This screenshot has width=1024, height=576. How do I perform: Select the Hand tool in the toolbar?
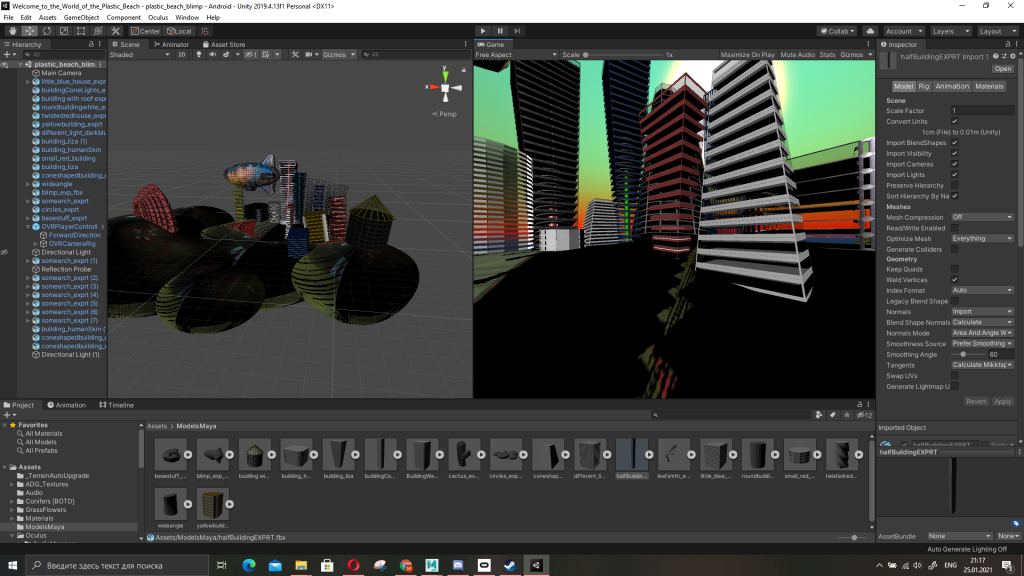[12, 31]
